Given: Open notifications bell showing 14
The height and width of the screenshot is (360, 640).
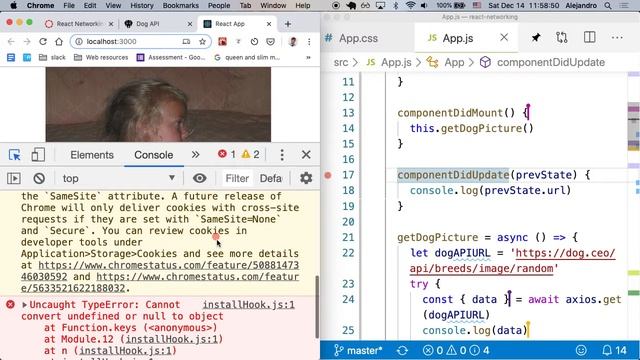Looking at the screenshot, I should (614, 350).
